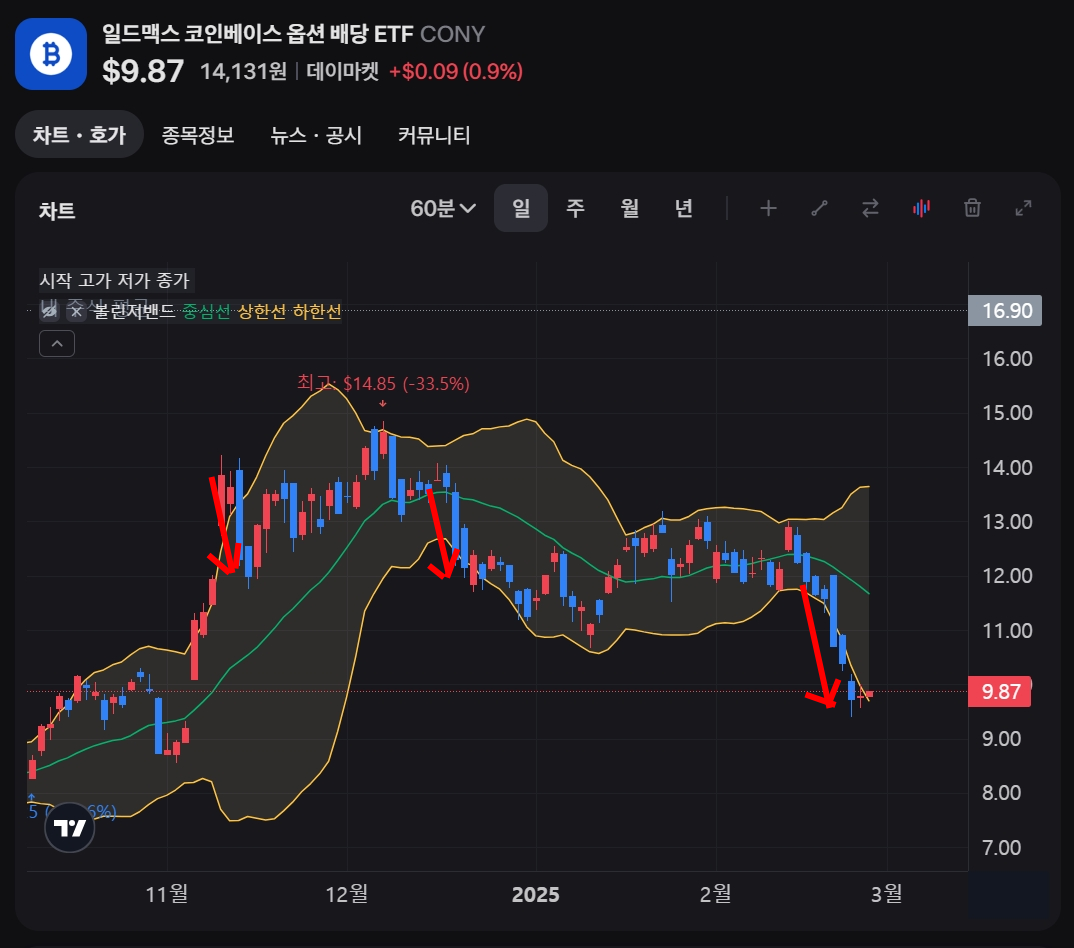1074x948 pixels.
Task: Select the 주 weekly interval
Action: 575,208
